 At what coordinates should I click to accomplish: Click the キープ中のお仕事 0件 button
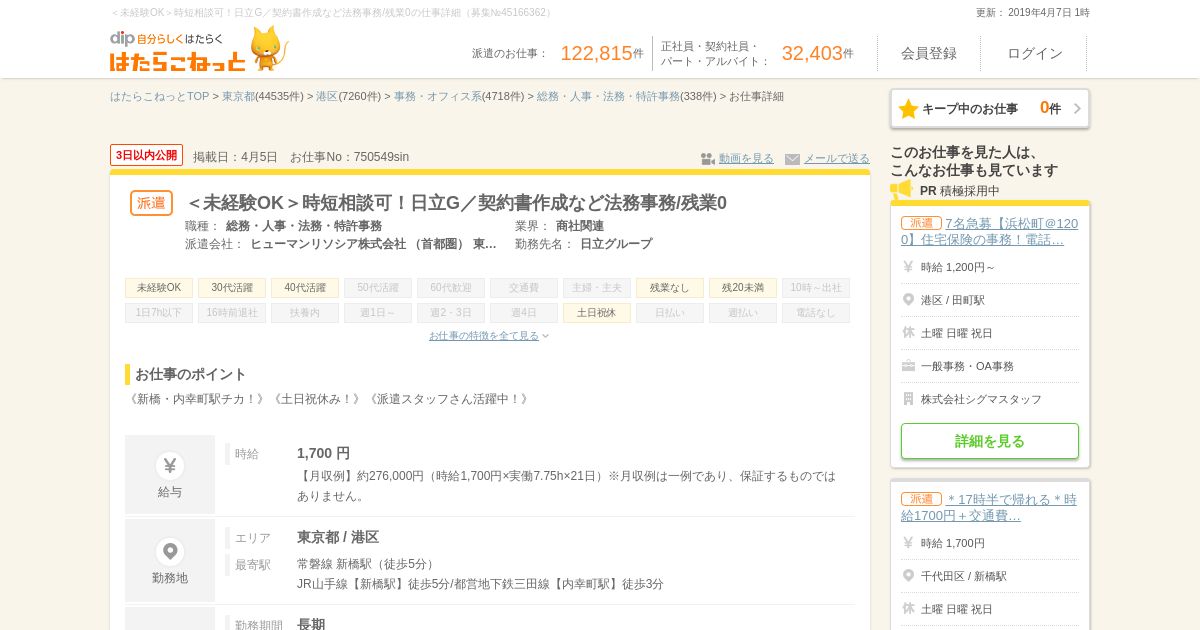tap(990, 109)
